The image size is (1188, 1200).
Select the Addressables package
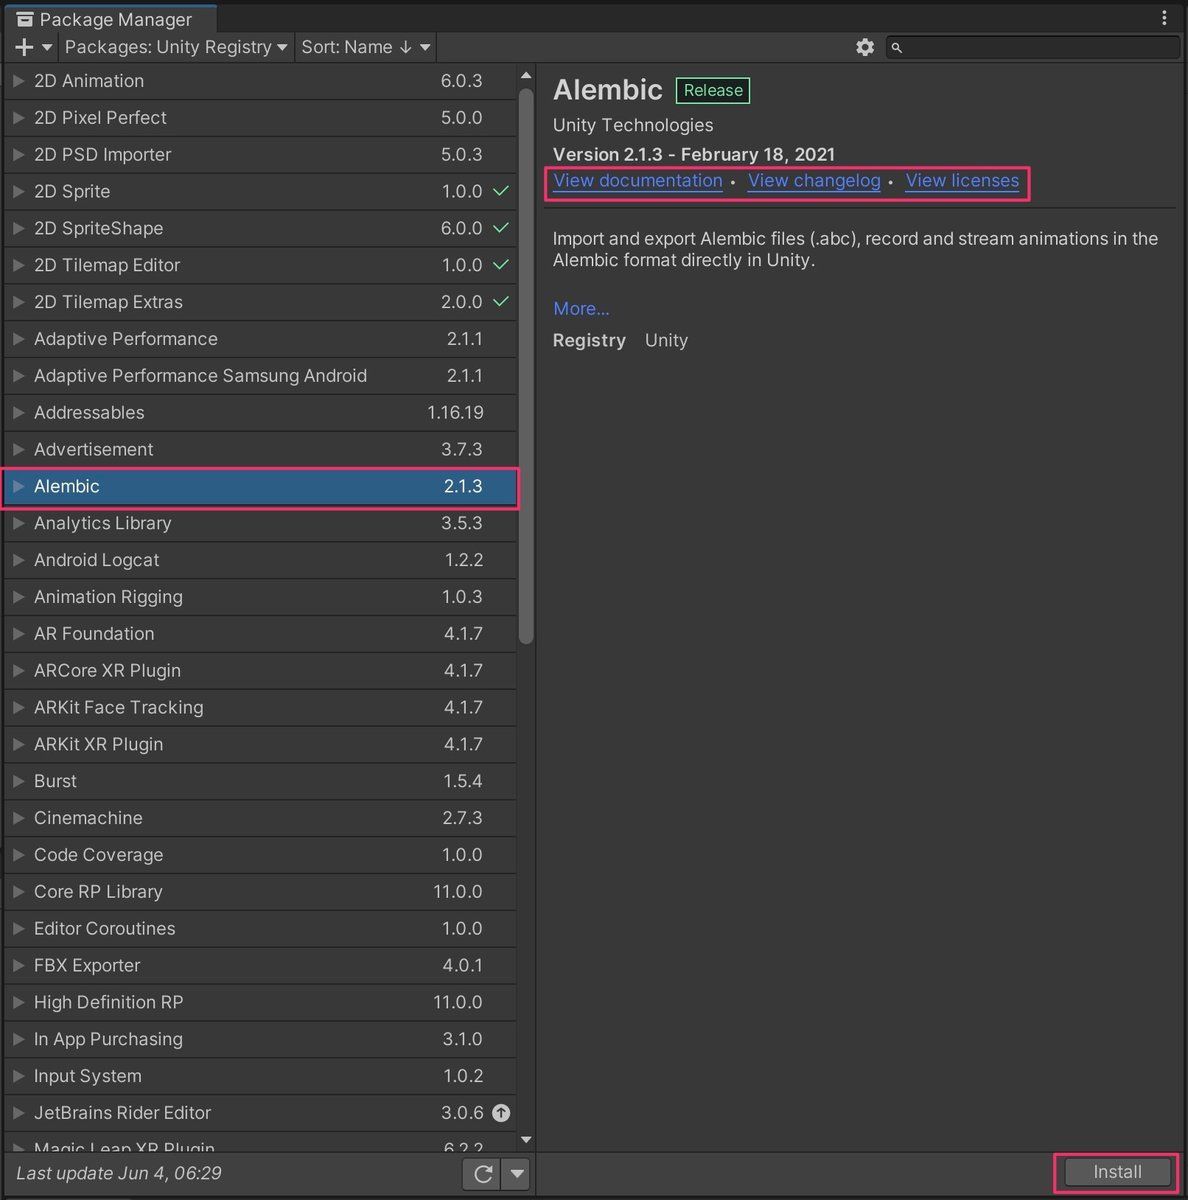pyautogui.click(x=260, y=413)
